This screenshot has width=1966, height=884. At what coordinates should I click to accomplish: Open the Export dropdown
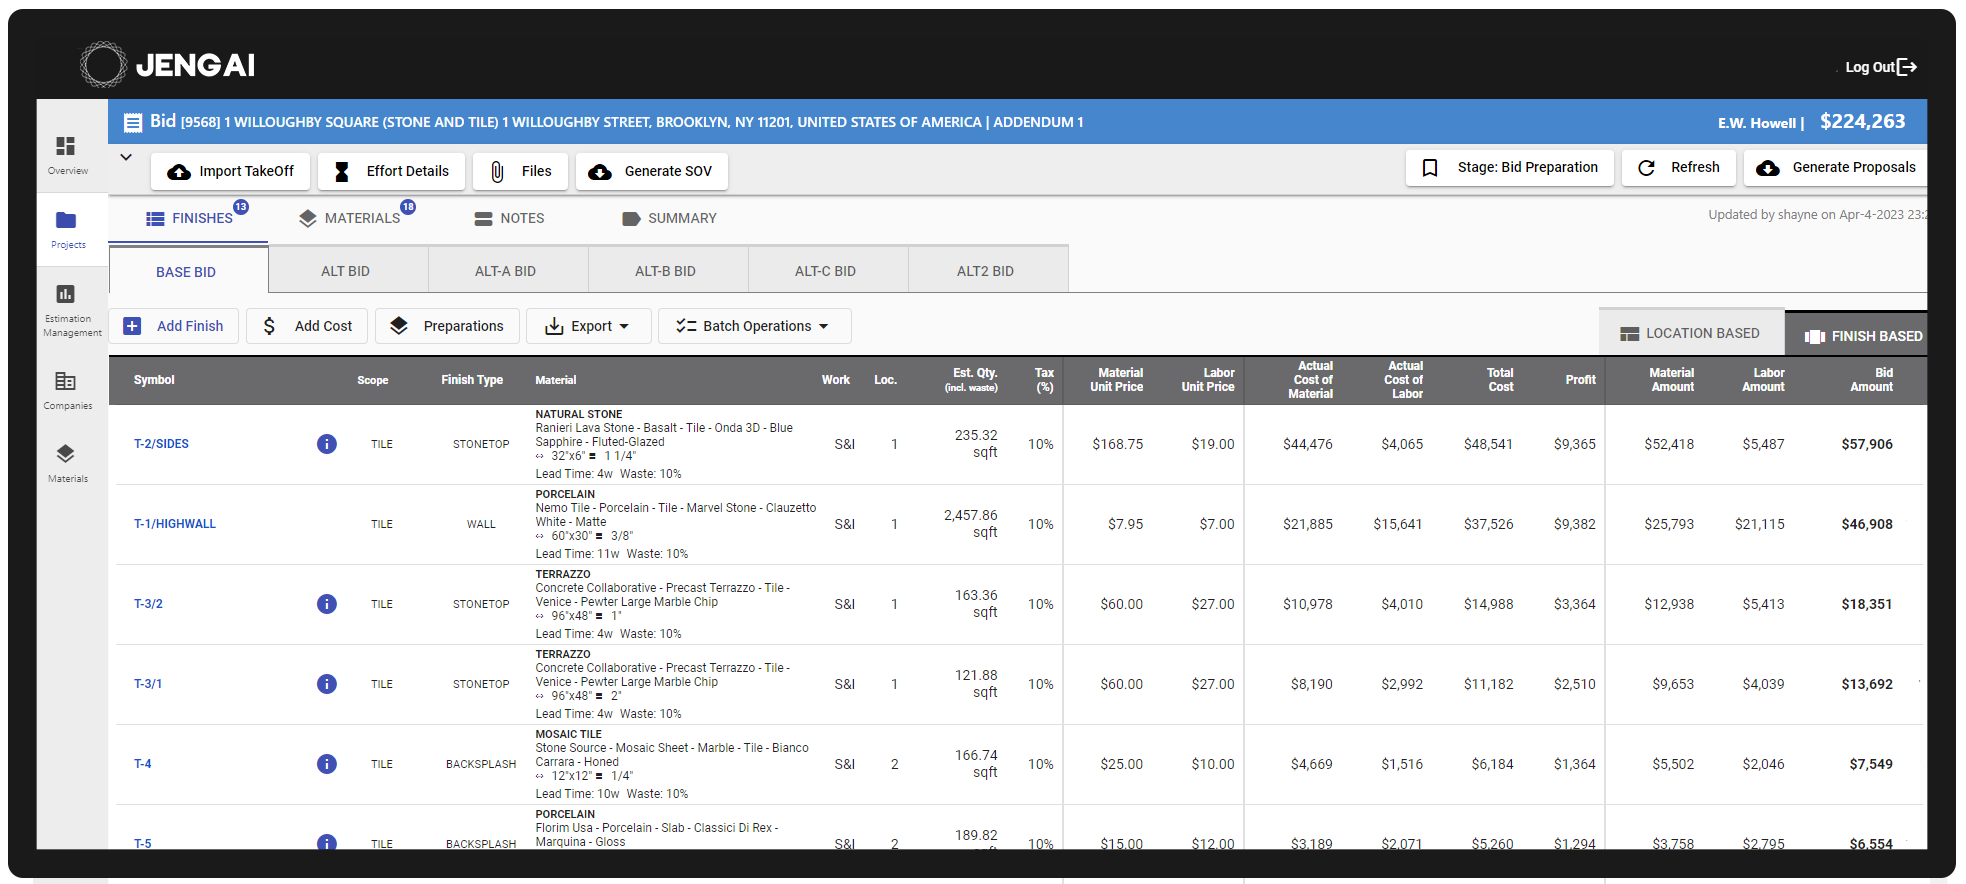(x=588, y=326)
